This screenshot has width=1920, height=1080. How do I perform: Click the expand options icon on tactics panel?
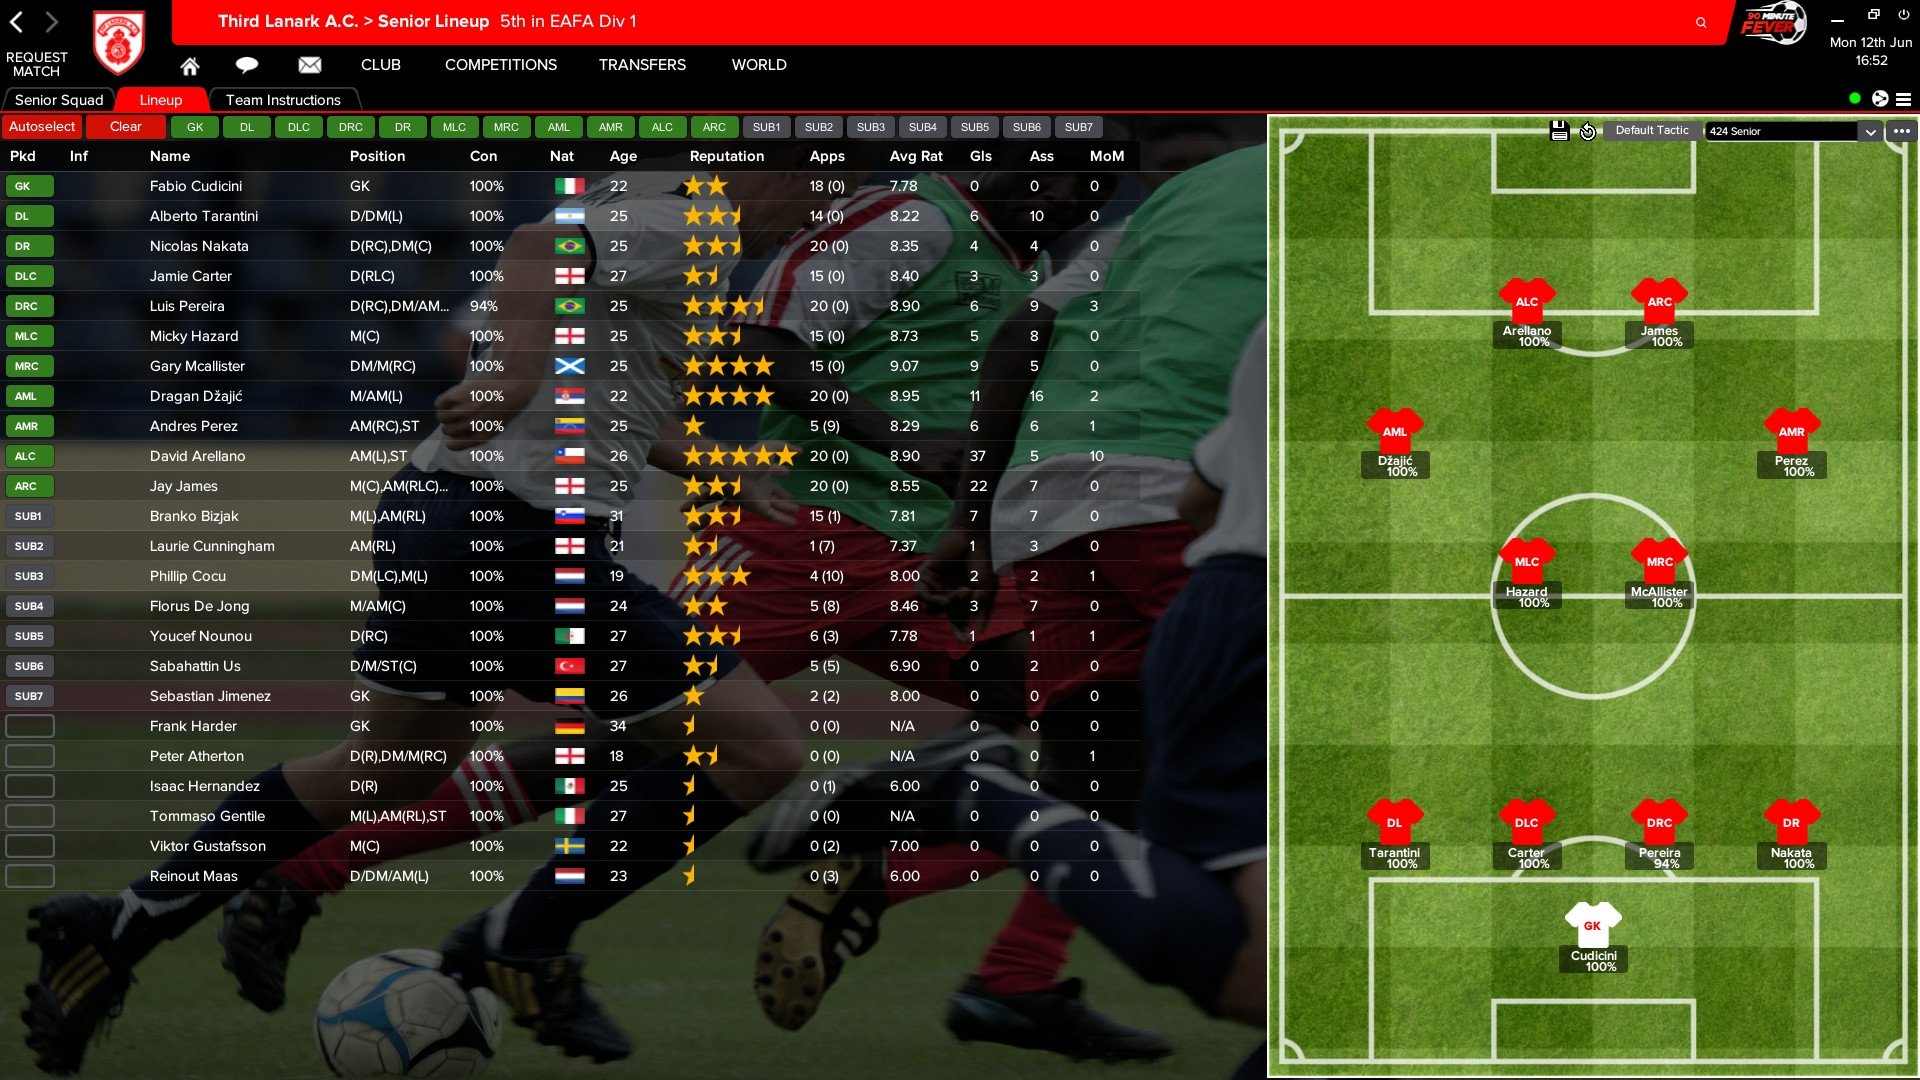[1905, 129]
